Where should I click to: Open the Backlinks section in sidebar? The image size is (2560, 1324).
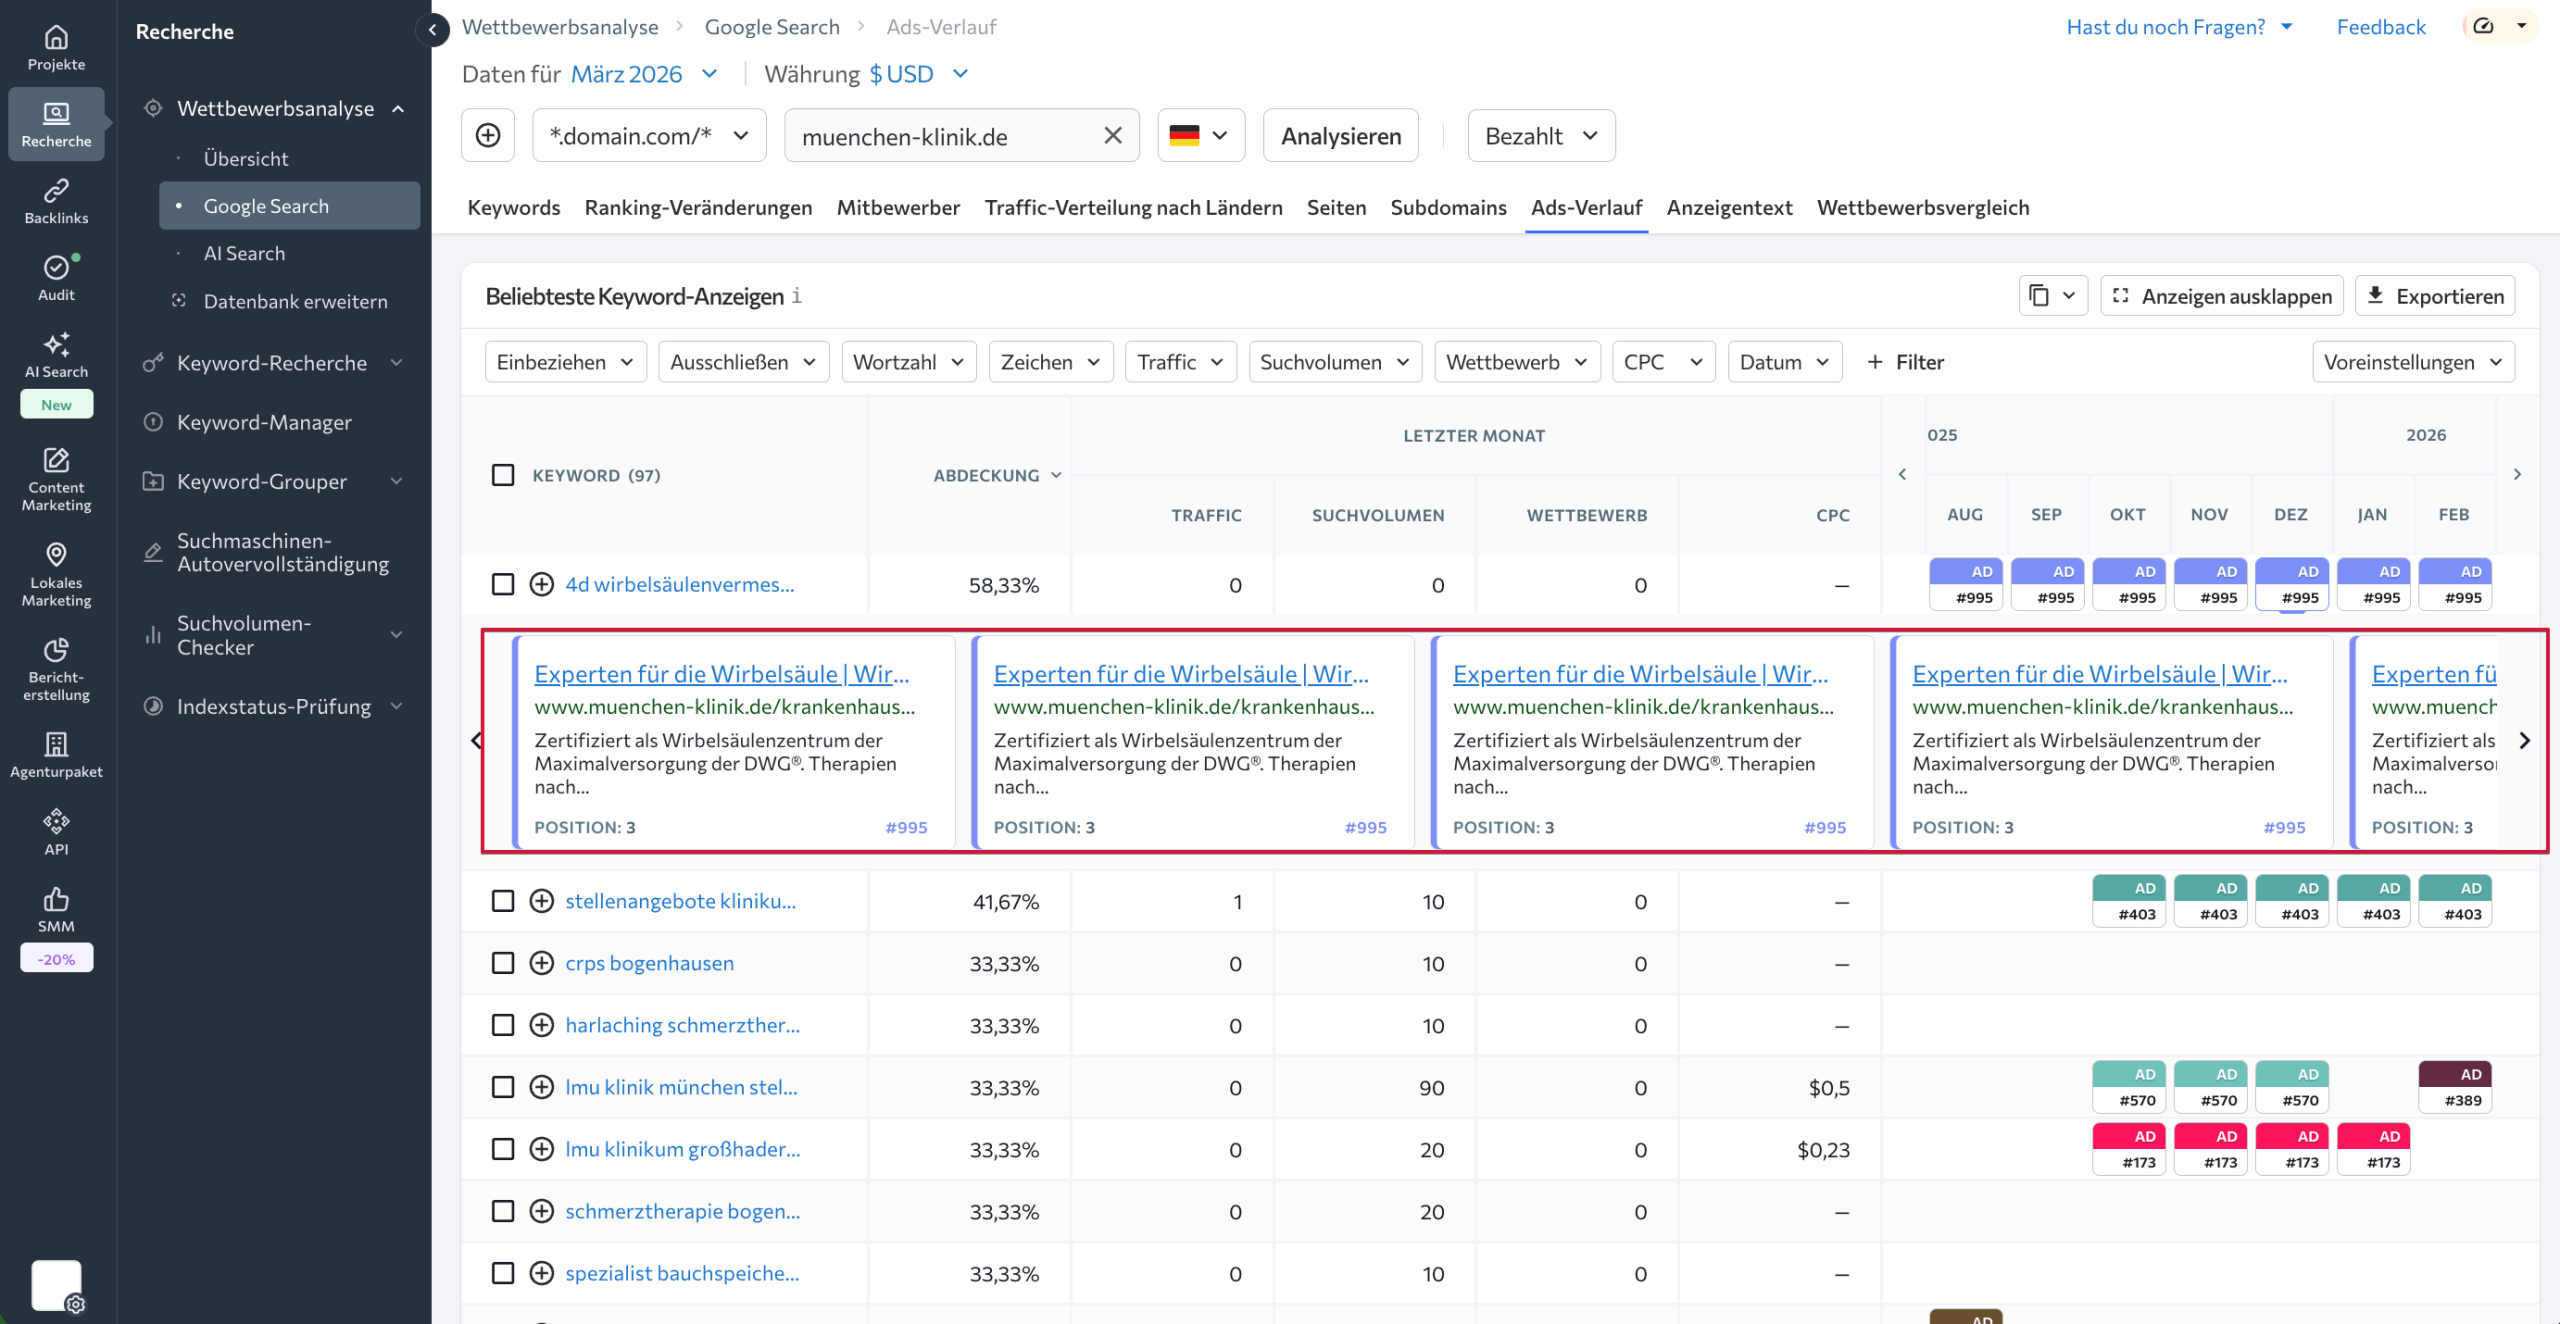[56, 199]
